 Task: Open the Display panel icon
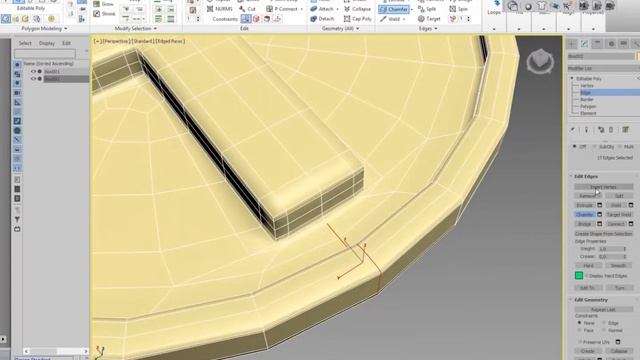pyautogui.click(x=624, y=44)
